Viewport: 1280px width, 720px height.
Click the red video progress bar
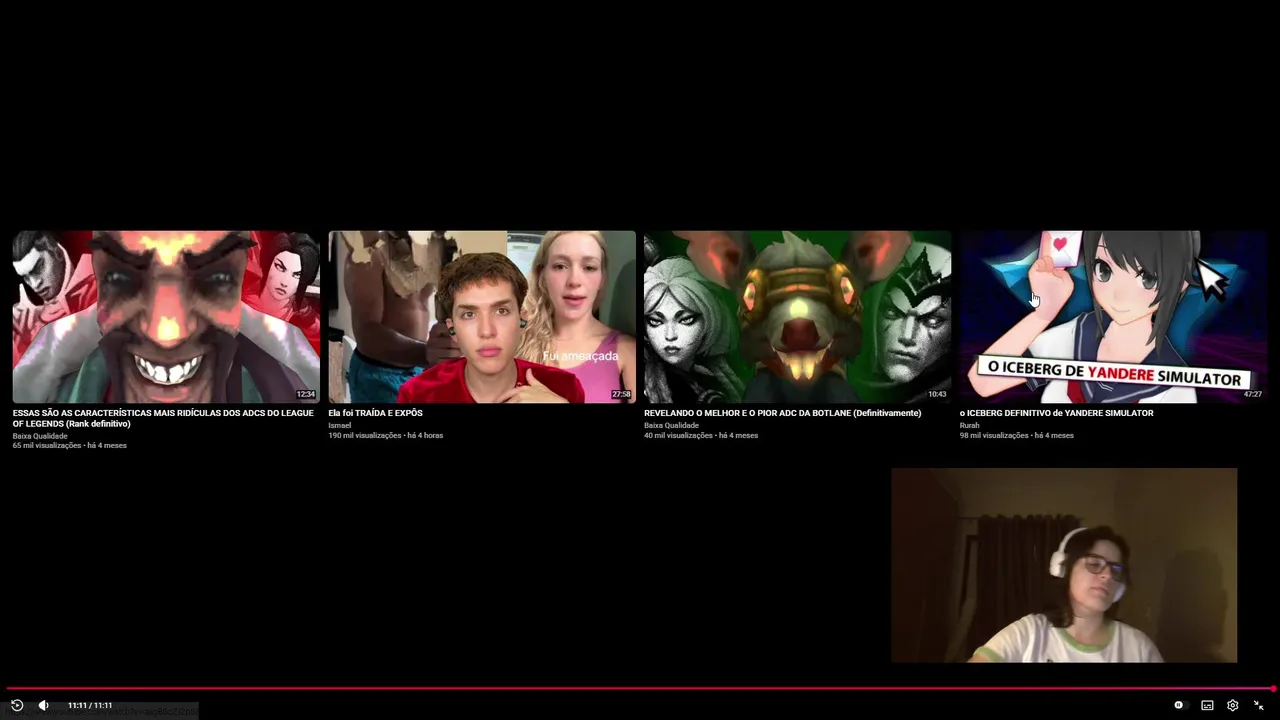tap(640, 688)
